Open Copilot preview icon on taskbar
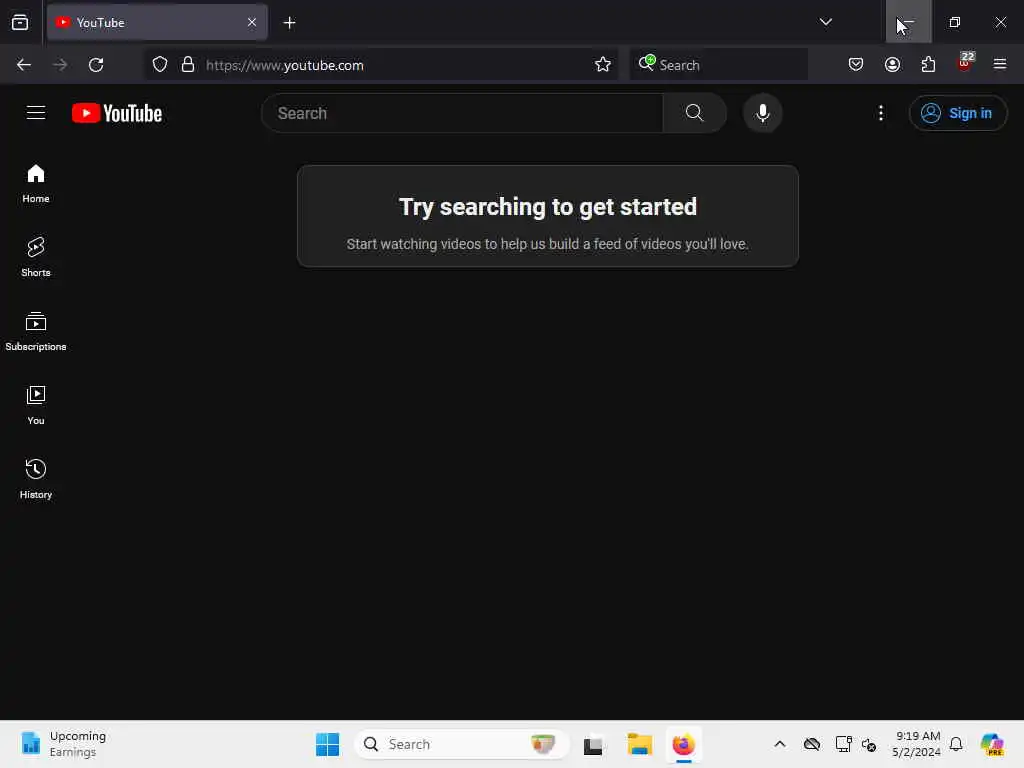 992,744
